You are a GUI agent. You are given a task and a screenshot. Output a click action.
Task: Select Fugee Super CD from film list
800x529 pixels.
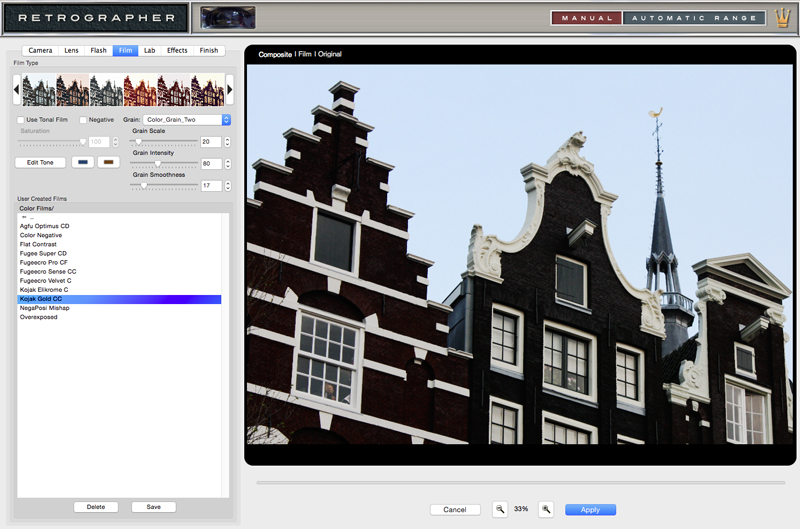(x=43, y=253)
